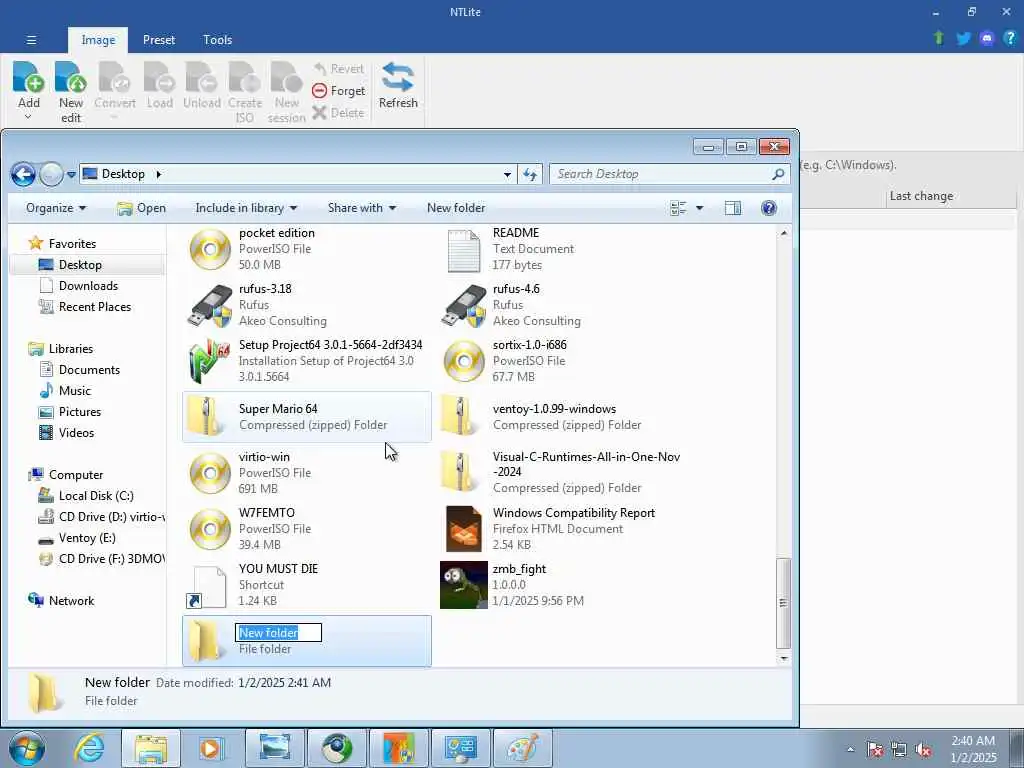Viewport: 1024px width, 768px height.
Task: Select Favorites in navigation pane
Action: pyautogui.click(x=72, y=244)
